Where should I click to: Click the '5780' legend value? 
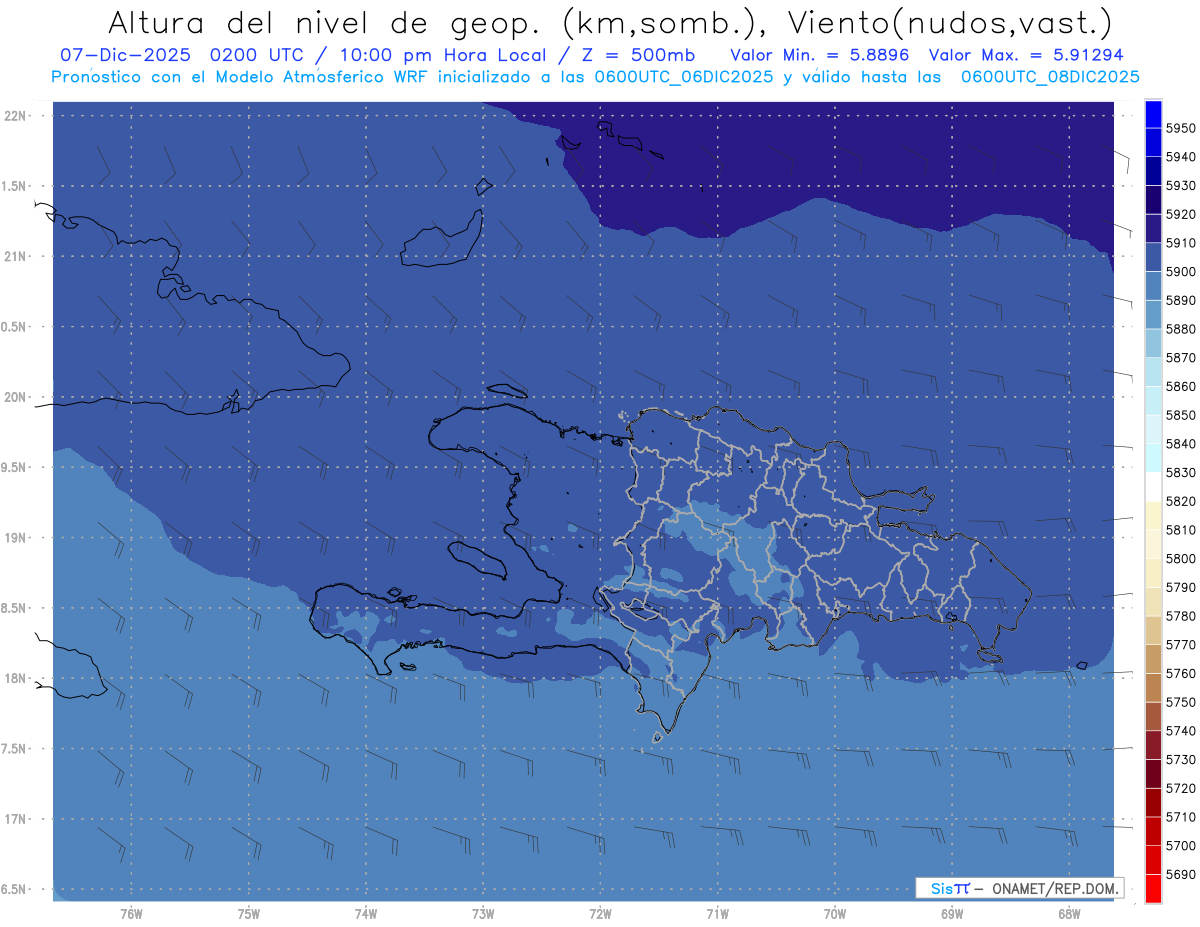[1180, 617]
